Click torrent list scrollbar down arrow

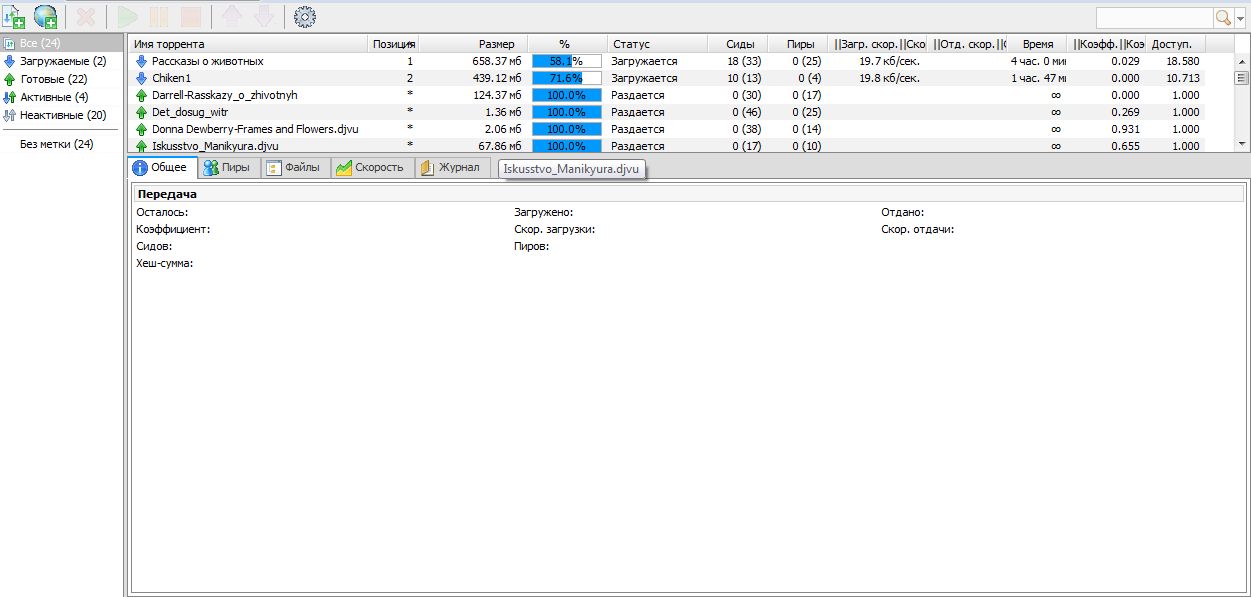1243,145
